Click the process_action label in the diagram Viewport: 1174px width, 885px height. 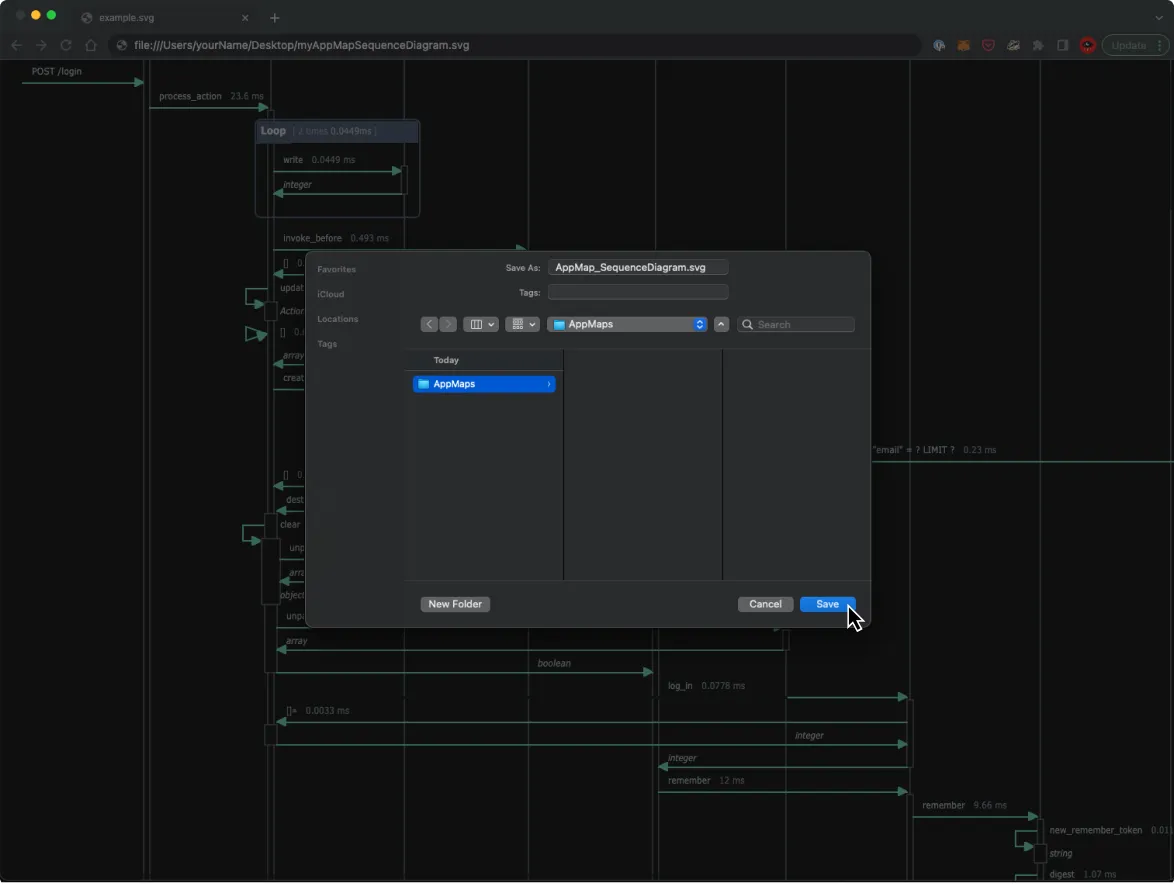click(190, 96)
